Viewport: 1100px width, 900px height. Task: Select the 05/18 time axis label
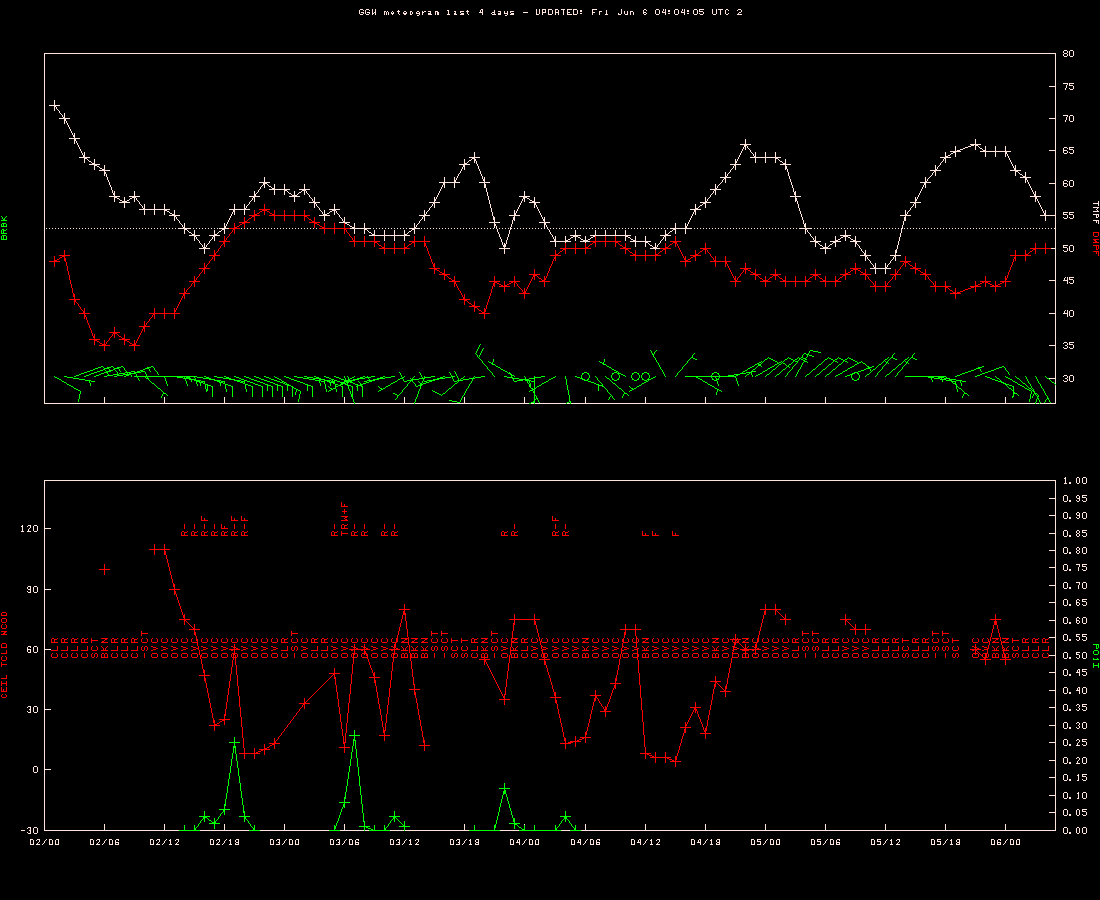[946, 843]
